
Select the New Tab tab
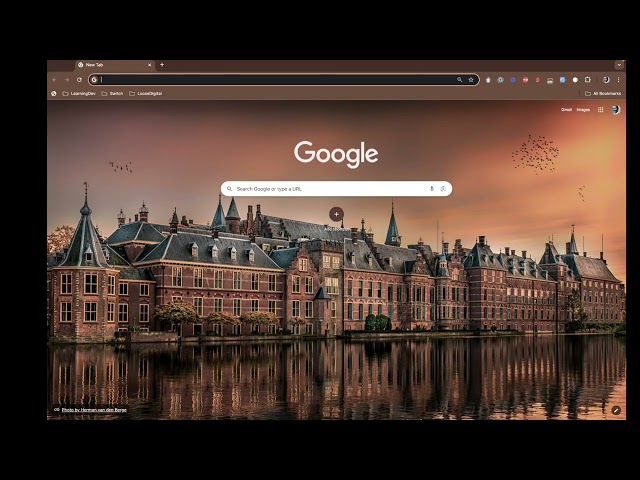(115, 65)
